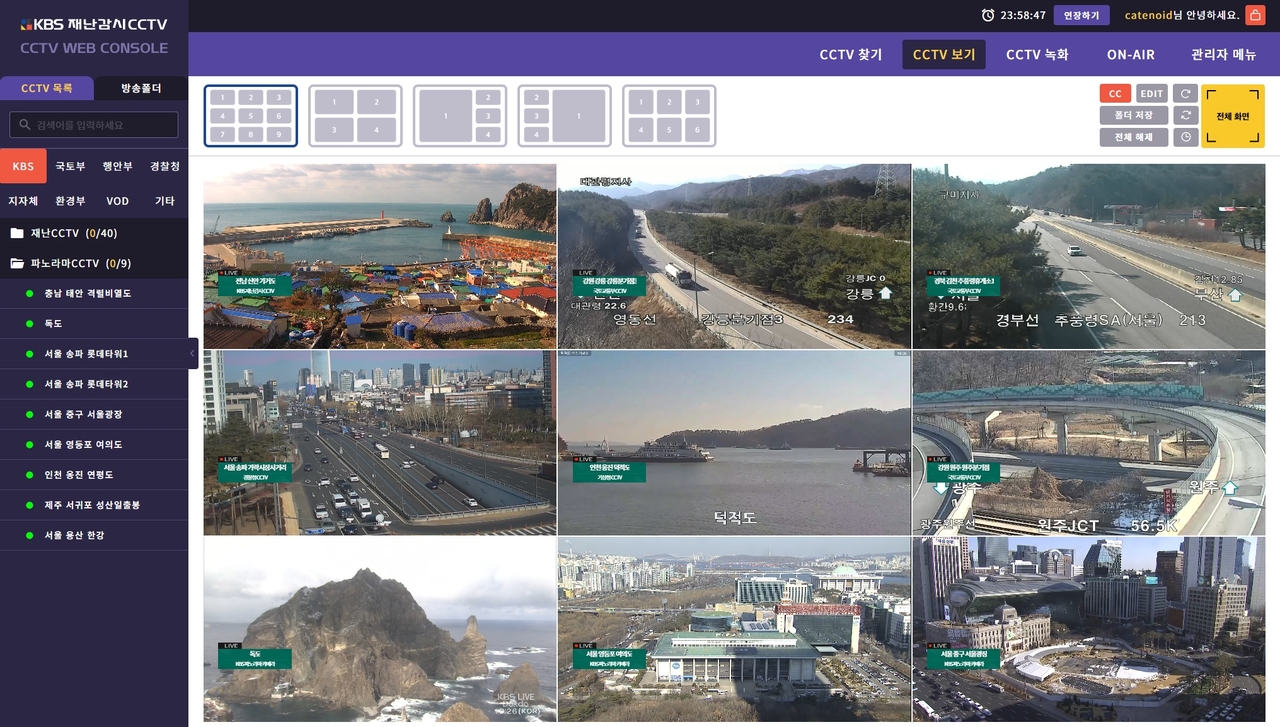Screen dimensions: 1280x727
Task: Switch to the 방송폴더 tab
Action: point(141,88)
